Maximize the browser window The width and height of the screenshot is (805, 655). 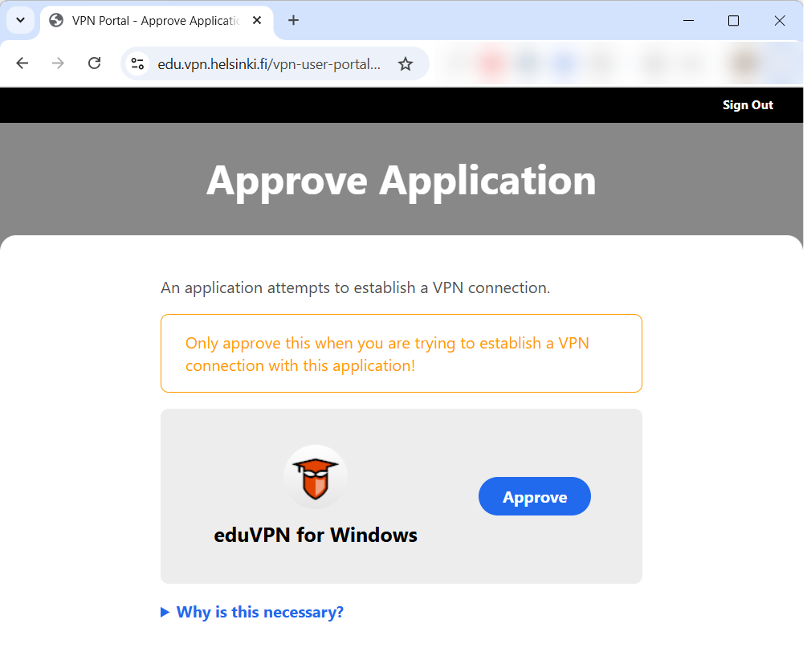point(734,21)
